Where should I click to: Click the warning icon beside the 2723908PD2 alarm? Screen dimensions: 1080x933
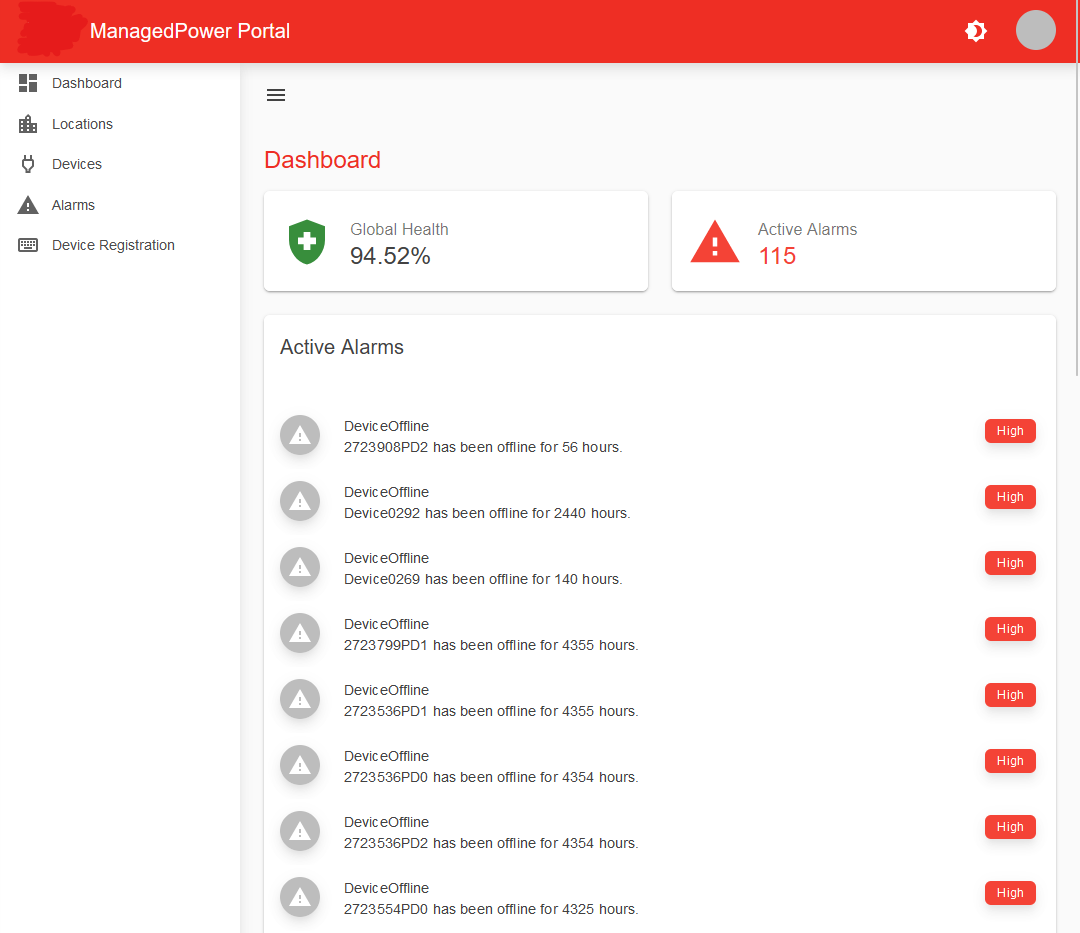pos(300,435)
